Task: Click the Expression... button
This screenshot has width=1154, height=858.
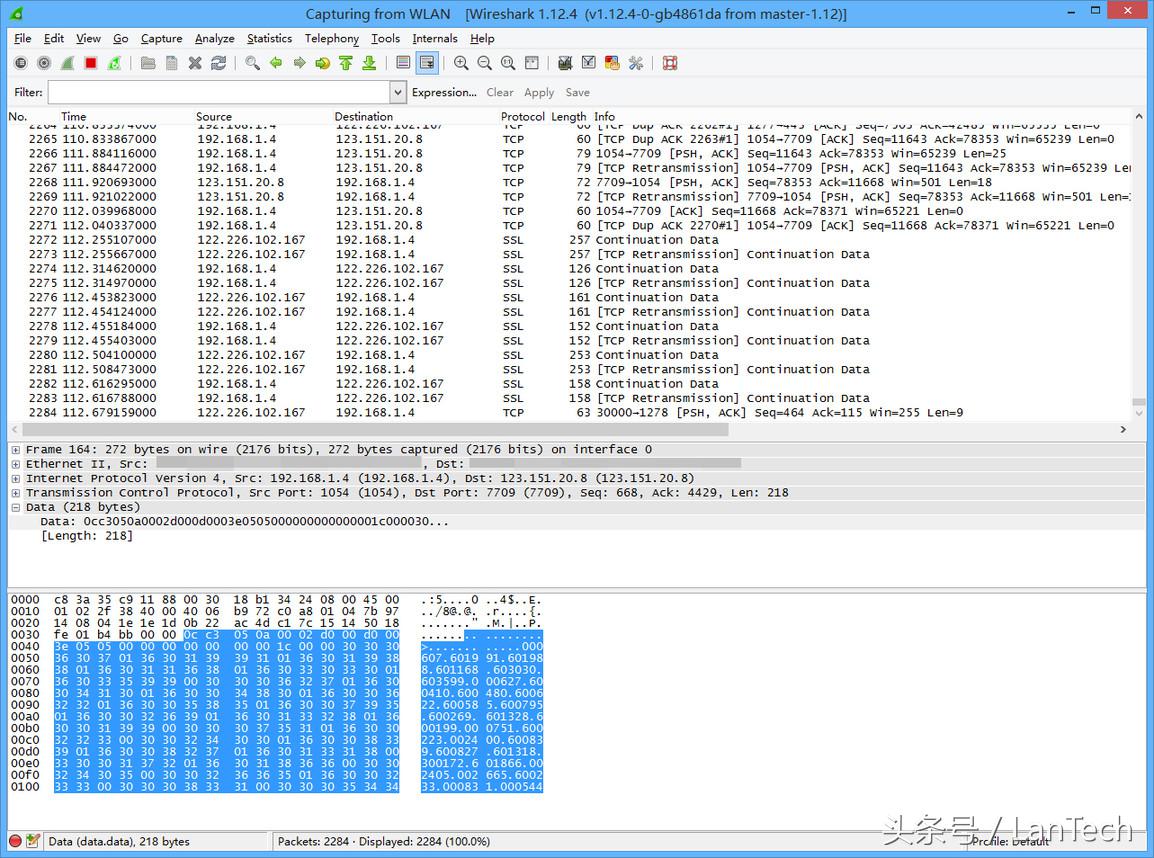Action: pyautogui.click(x=444, y=92)
